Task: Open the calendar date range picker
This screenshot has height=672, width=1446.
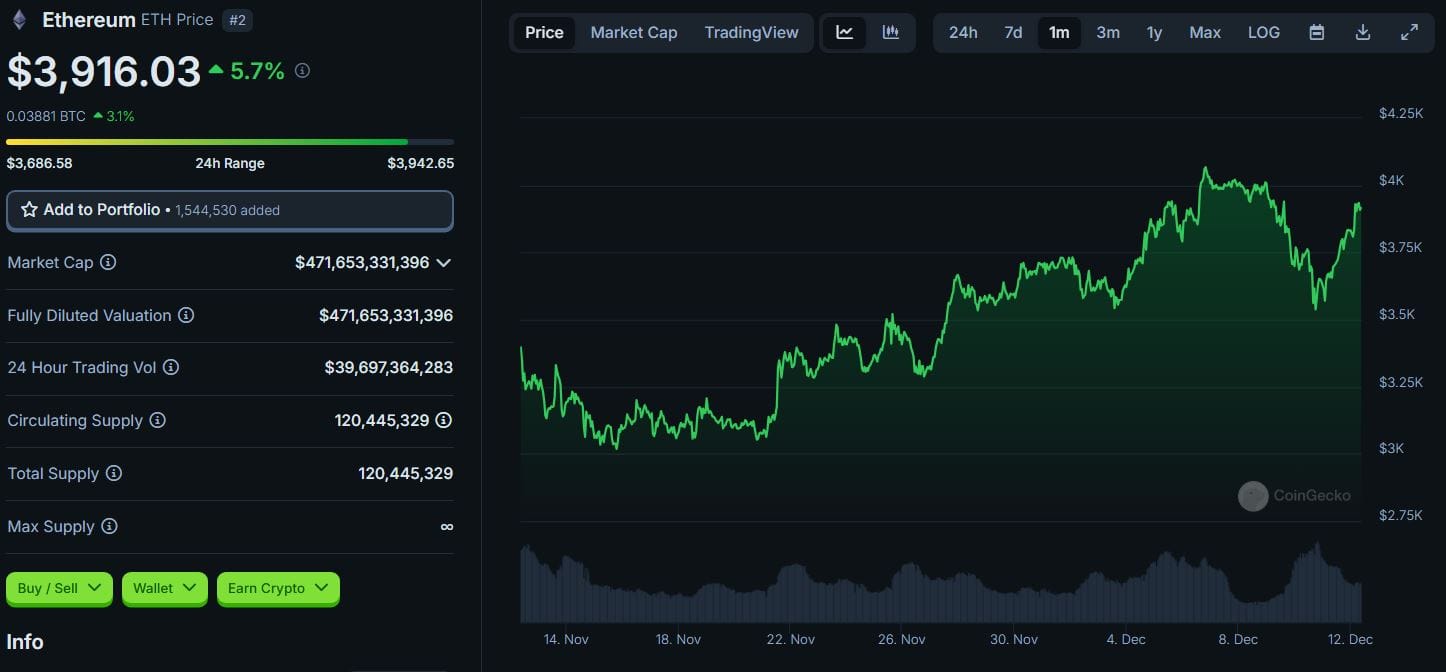Action: tap(1317, 32)
